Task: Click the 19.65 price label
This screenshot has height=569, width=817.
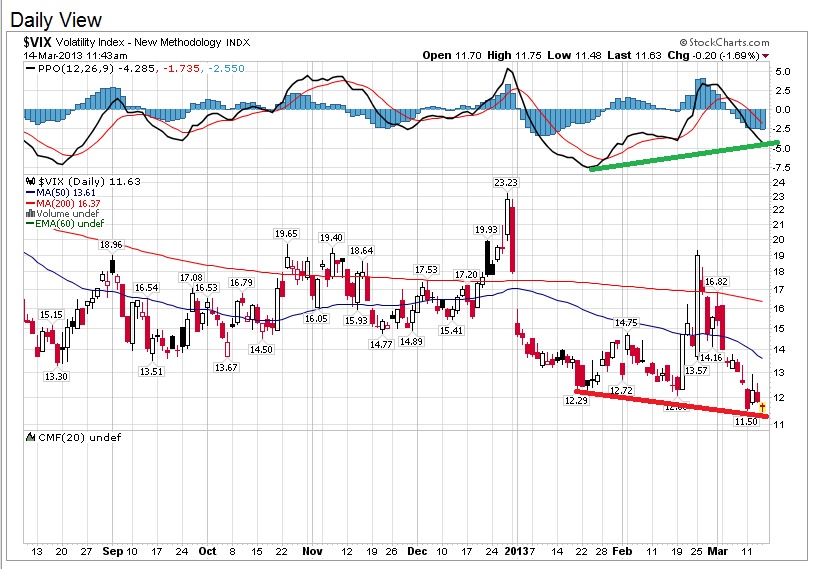Action: (286, 234)
